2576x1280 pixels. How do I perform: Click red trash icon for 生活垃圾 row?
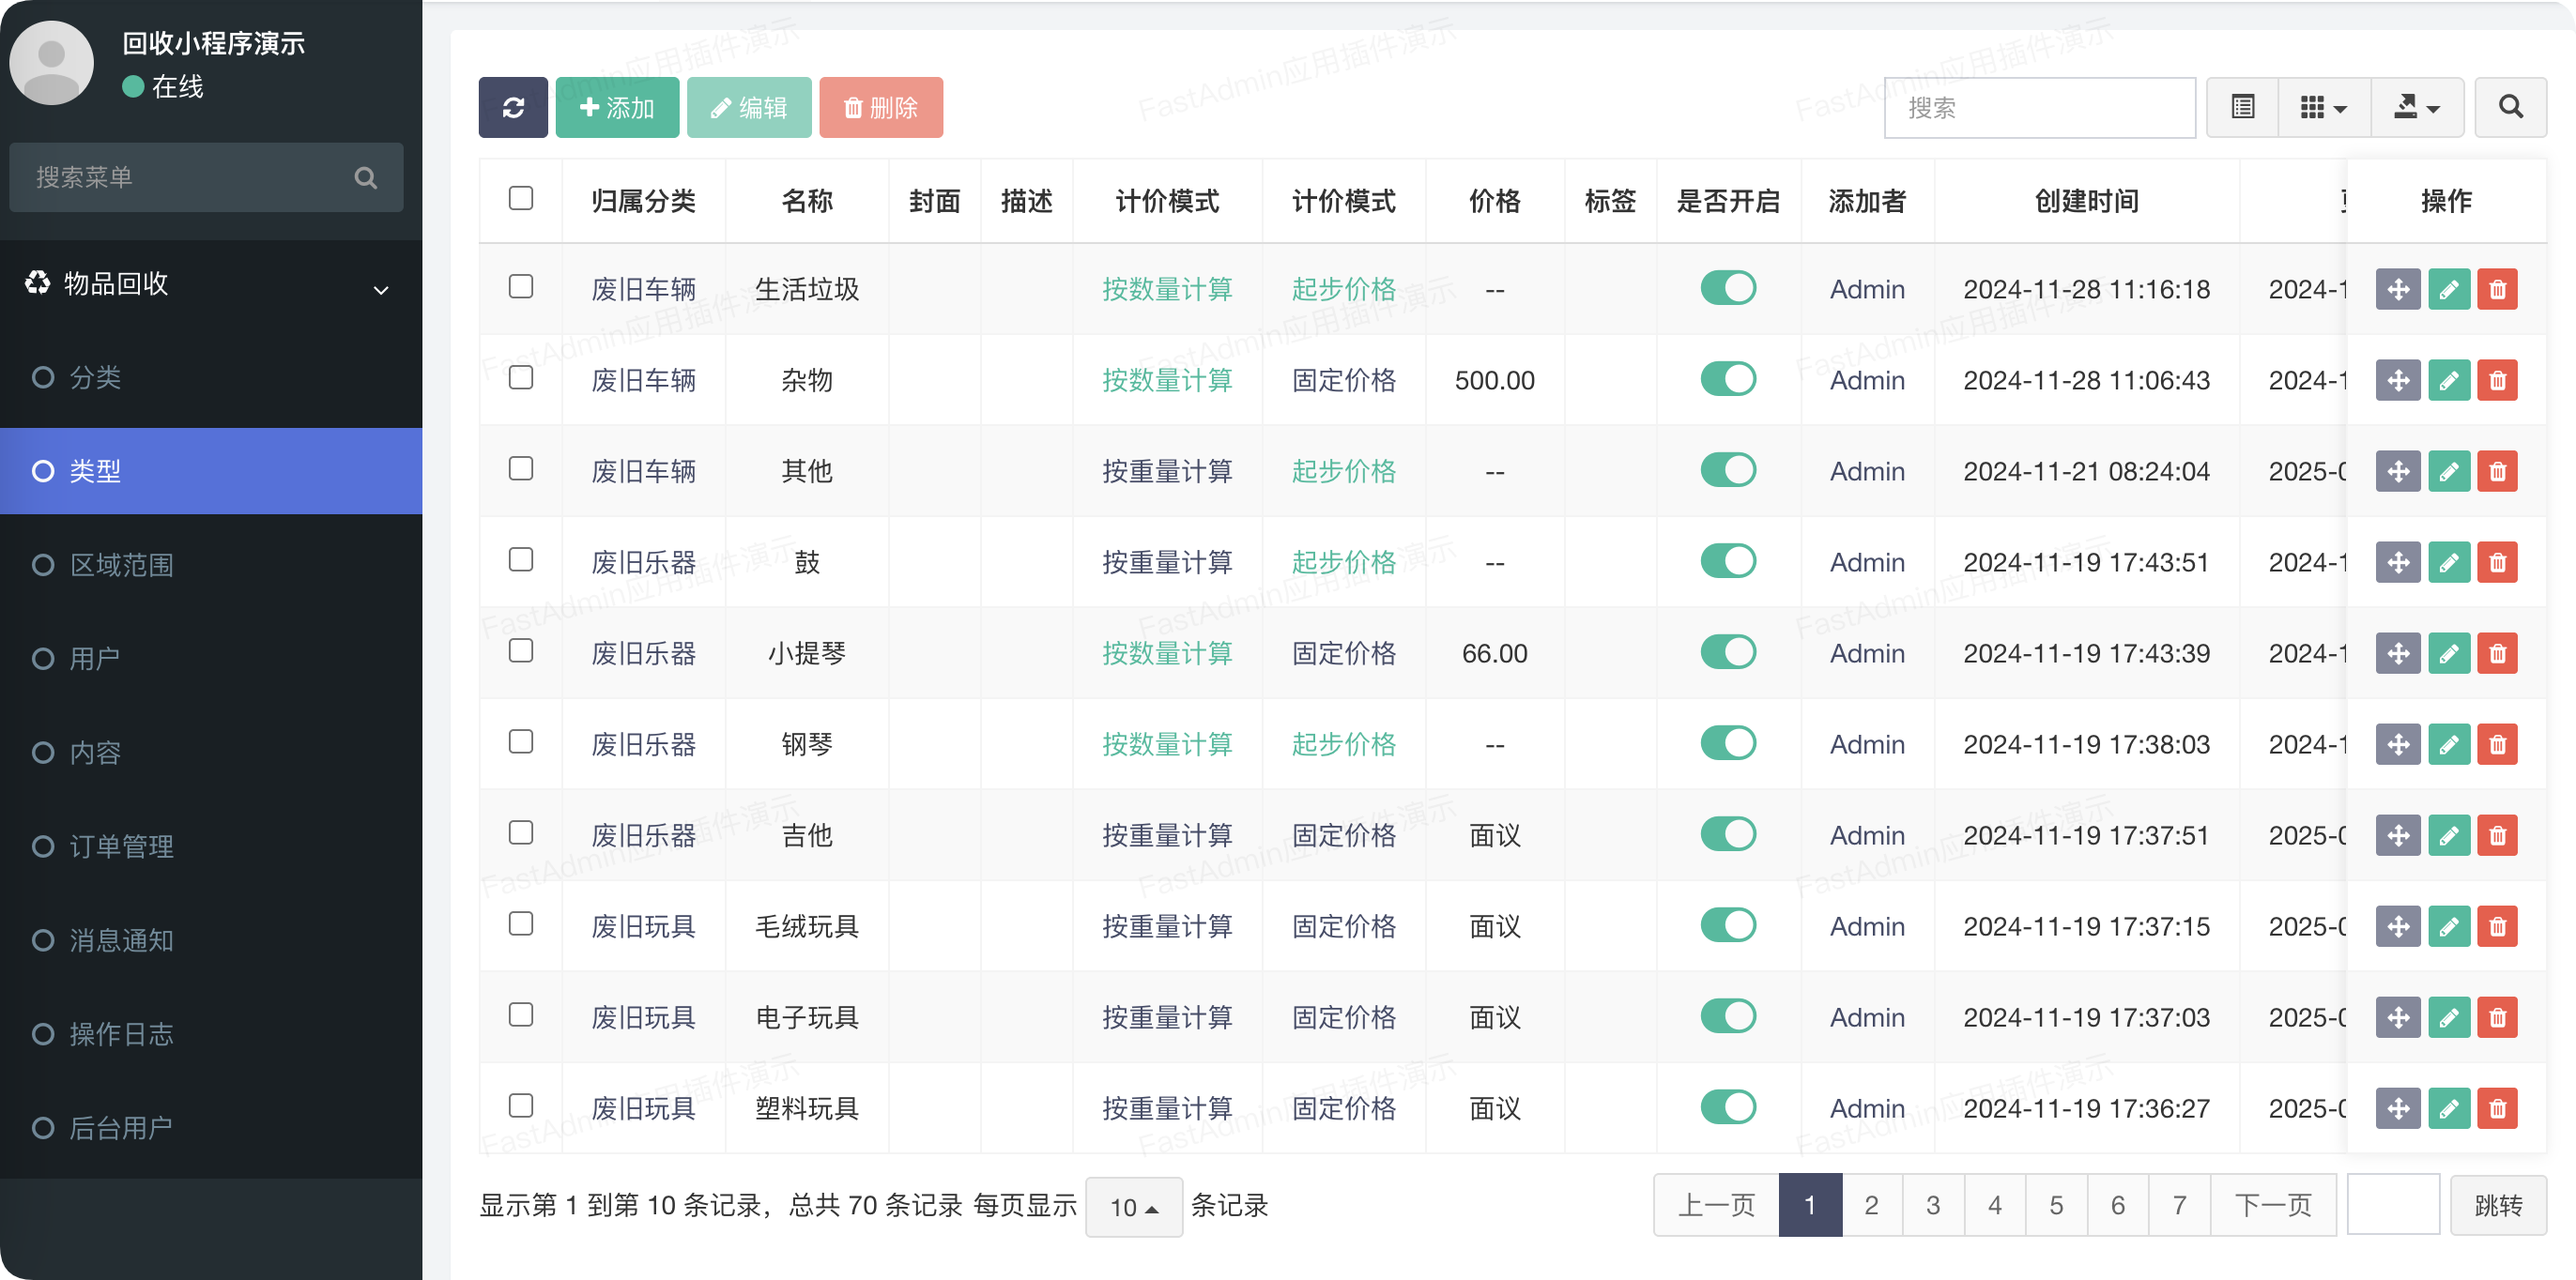click(2497, 290)
